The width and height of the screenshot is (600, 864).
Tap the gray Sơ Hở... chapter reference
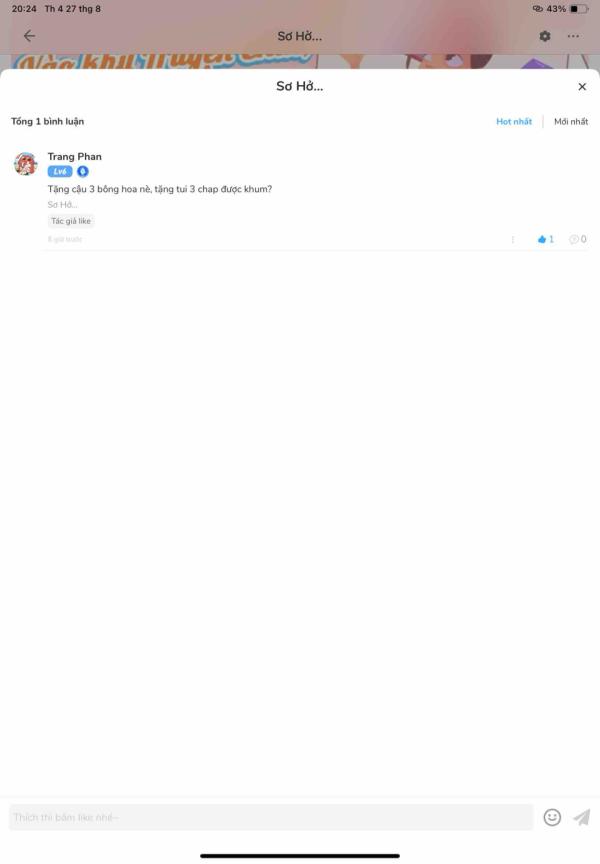pos(62,204)
